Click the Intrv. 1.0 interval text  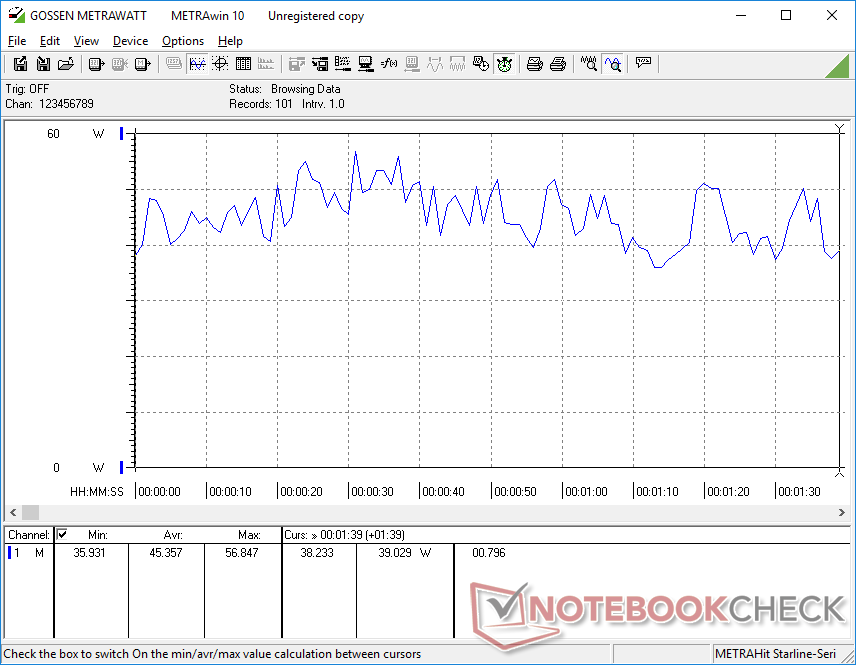tap(323, 104)
